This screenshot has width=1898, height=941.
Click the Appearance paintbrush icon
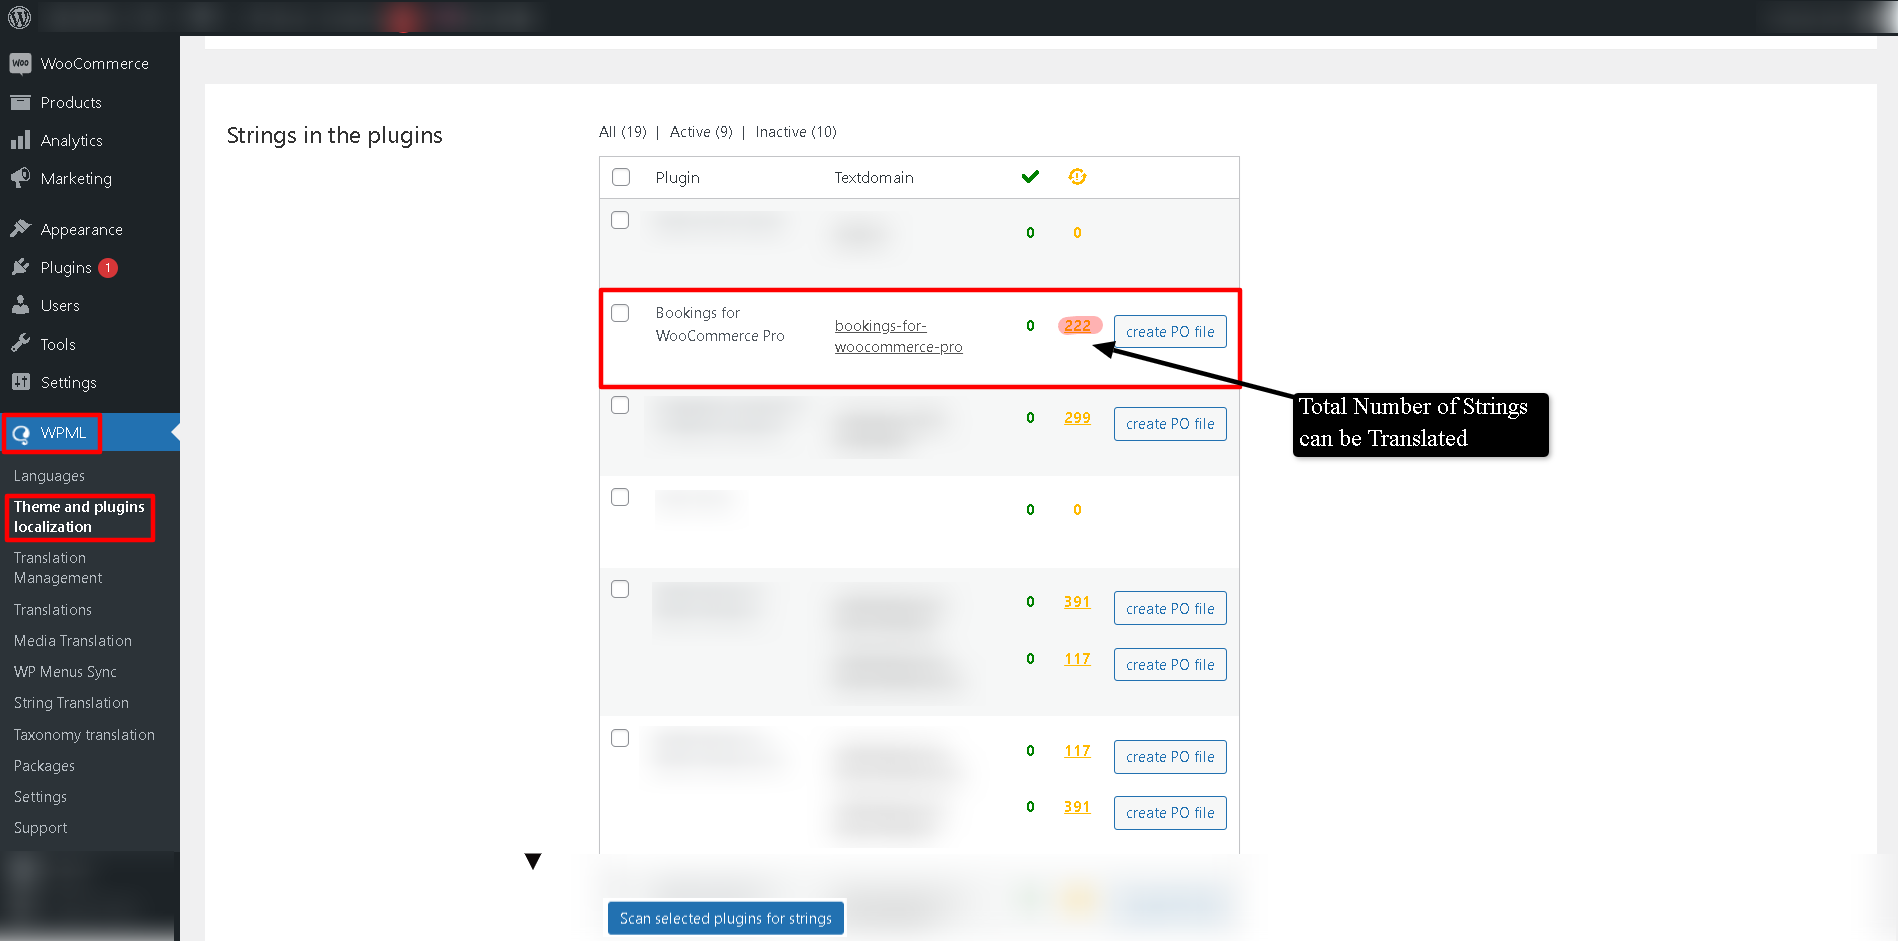(20, 229)
